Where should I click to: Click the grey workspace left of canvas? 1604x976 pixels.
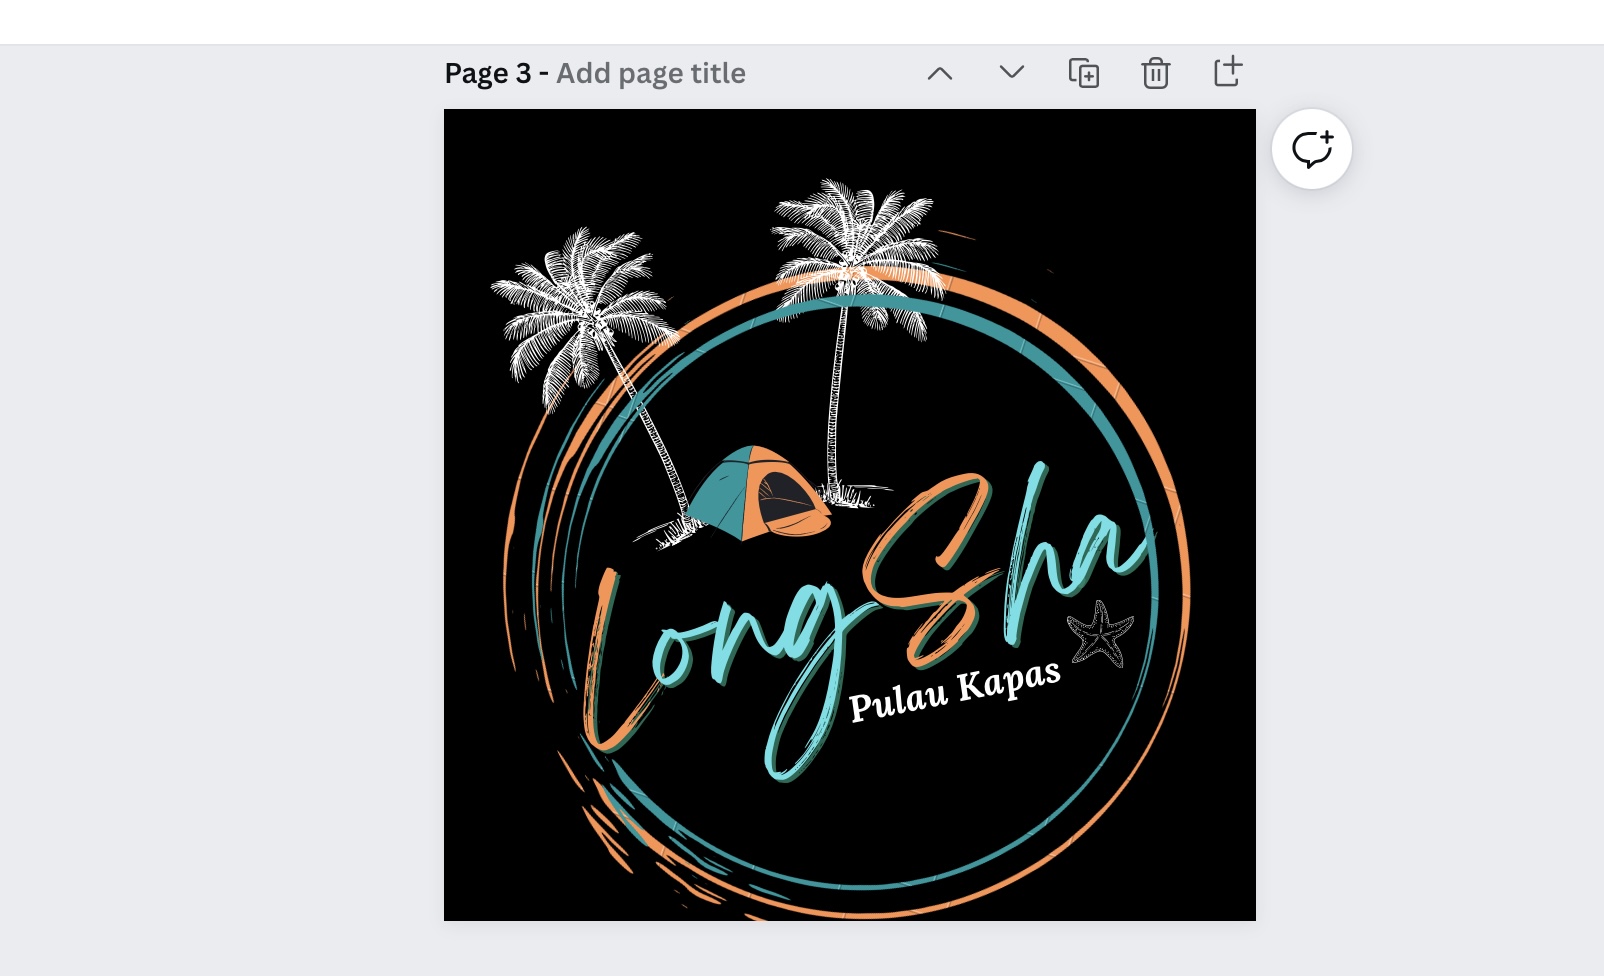click(x=220, y=500)
